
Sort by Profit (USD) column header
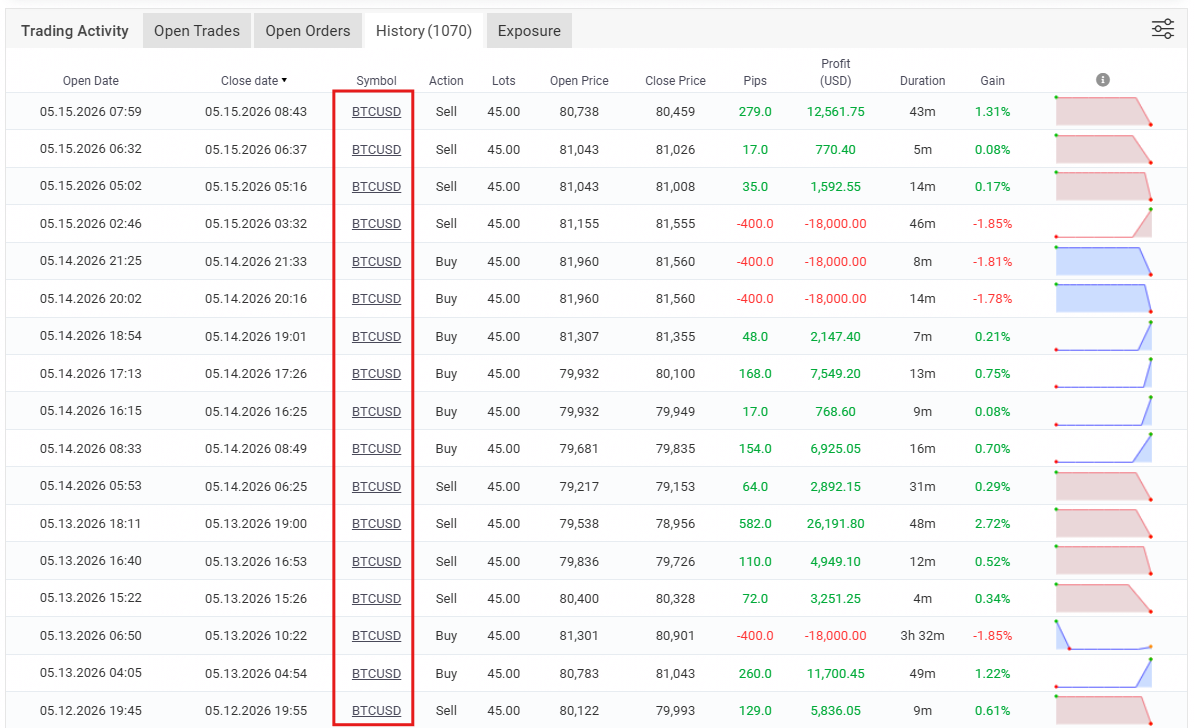coord(835,72)
